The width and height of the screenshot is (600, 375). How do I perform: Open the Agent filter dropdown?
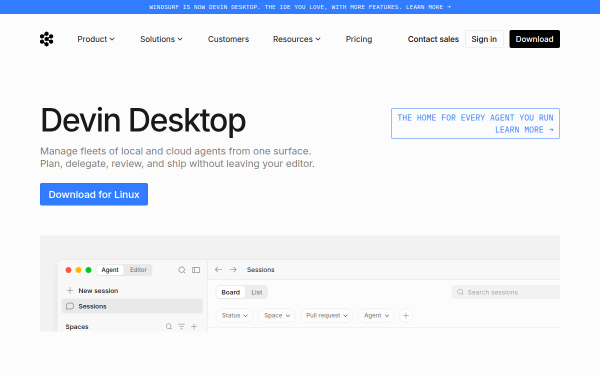coord(376,315)
